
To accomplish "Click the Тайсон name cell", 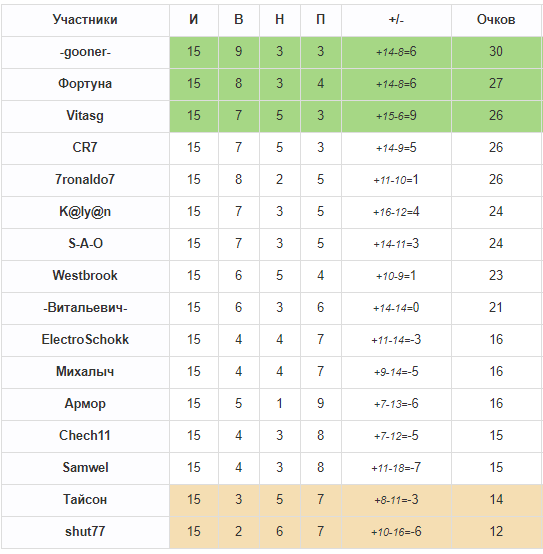I will pos(85,500).
